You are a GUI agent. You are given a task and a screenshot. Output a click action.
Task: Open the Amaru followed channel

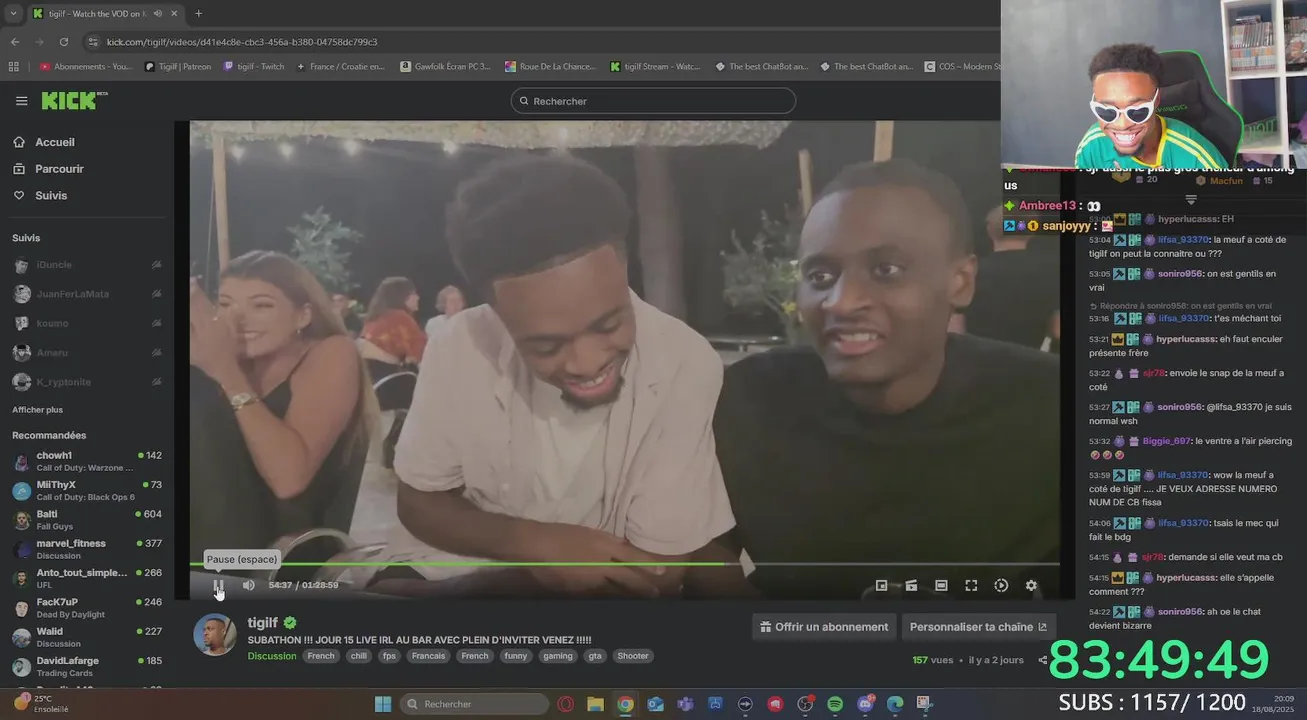click(x=87, y=352)
